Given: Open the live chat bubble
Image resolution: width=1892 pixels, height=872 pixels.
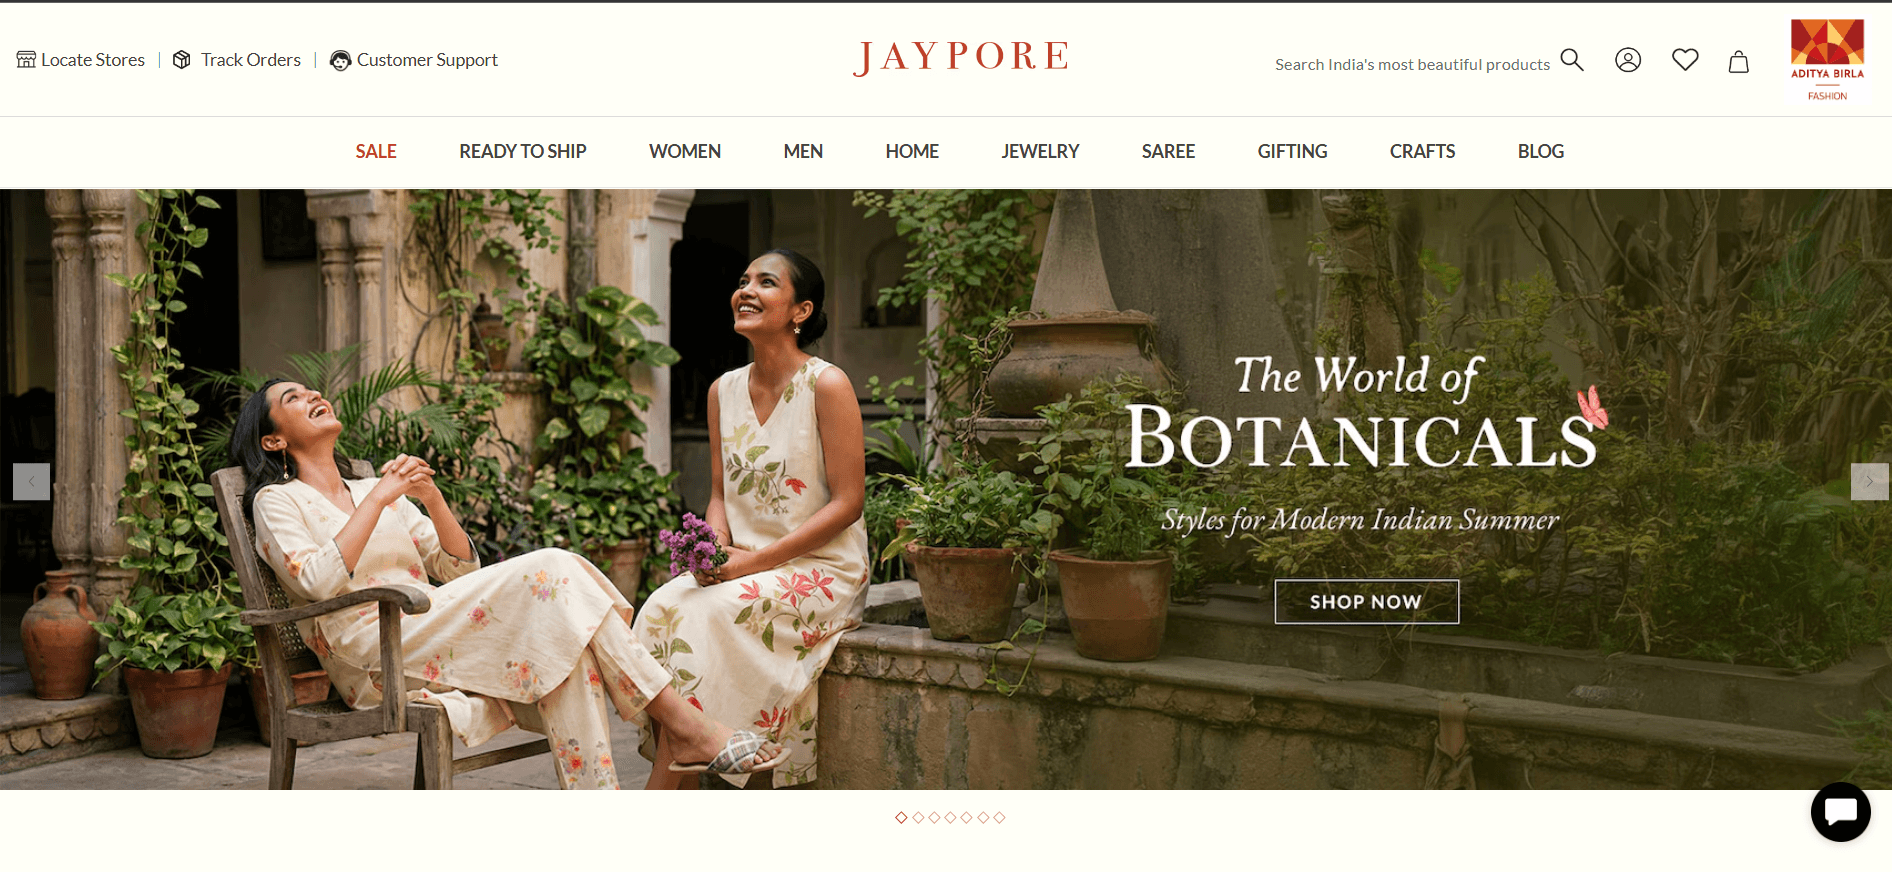Looking at the screenshot, I should (1840, 812).
